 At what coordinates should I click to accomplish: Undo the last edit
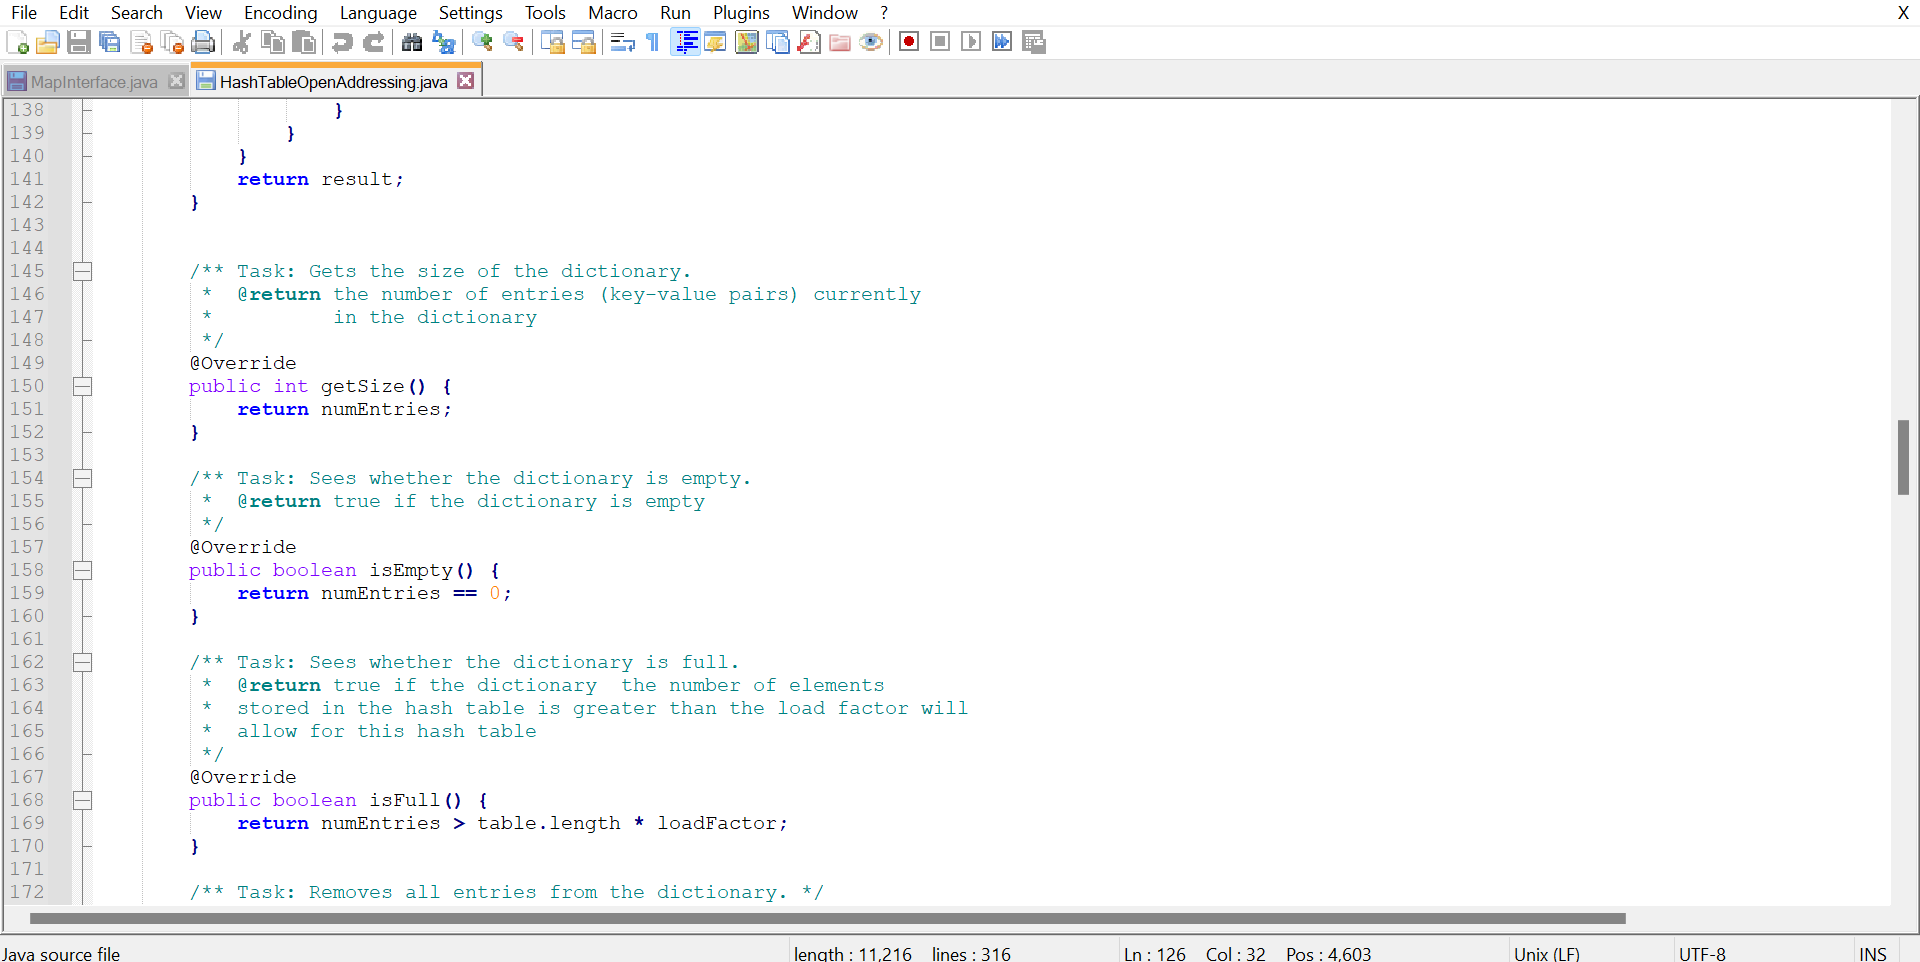pyautogui.click(x=342, y=42)
